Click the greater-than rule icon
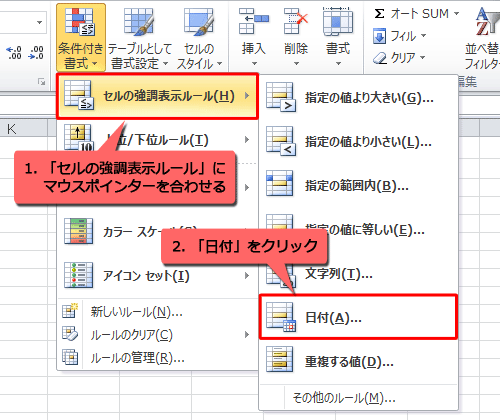 (281, 97)
